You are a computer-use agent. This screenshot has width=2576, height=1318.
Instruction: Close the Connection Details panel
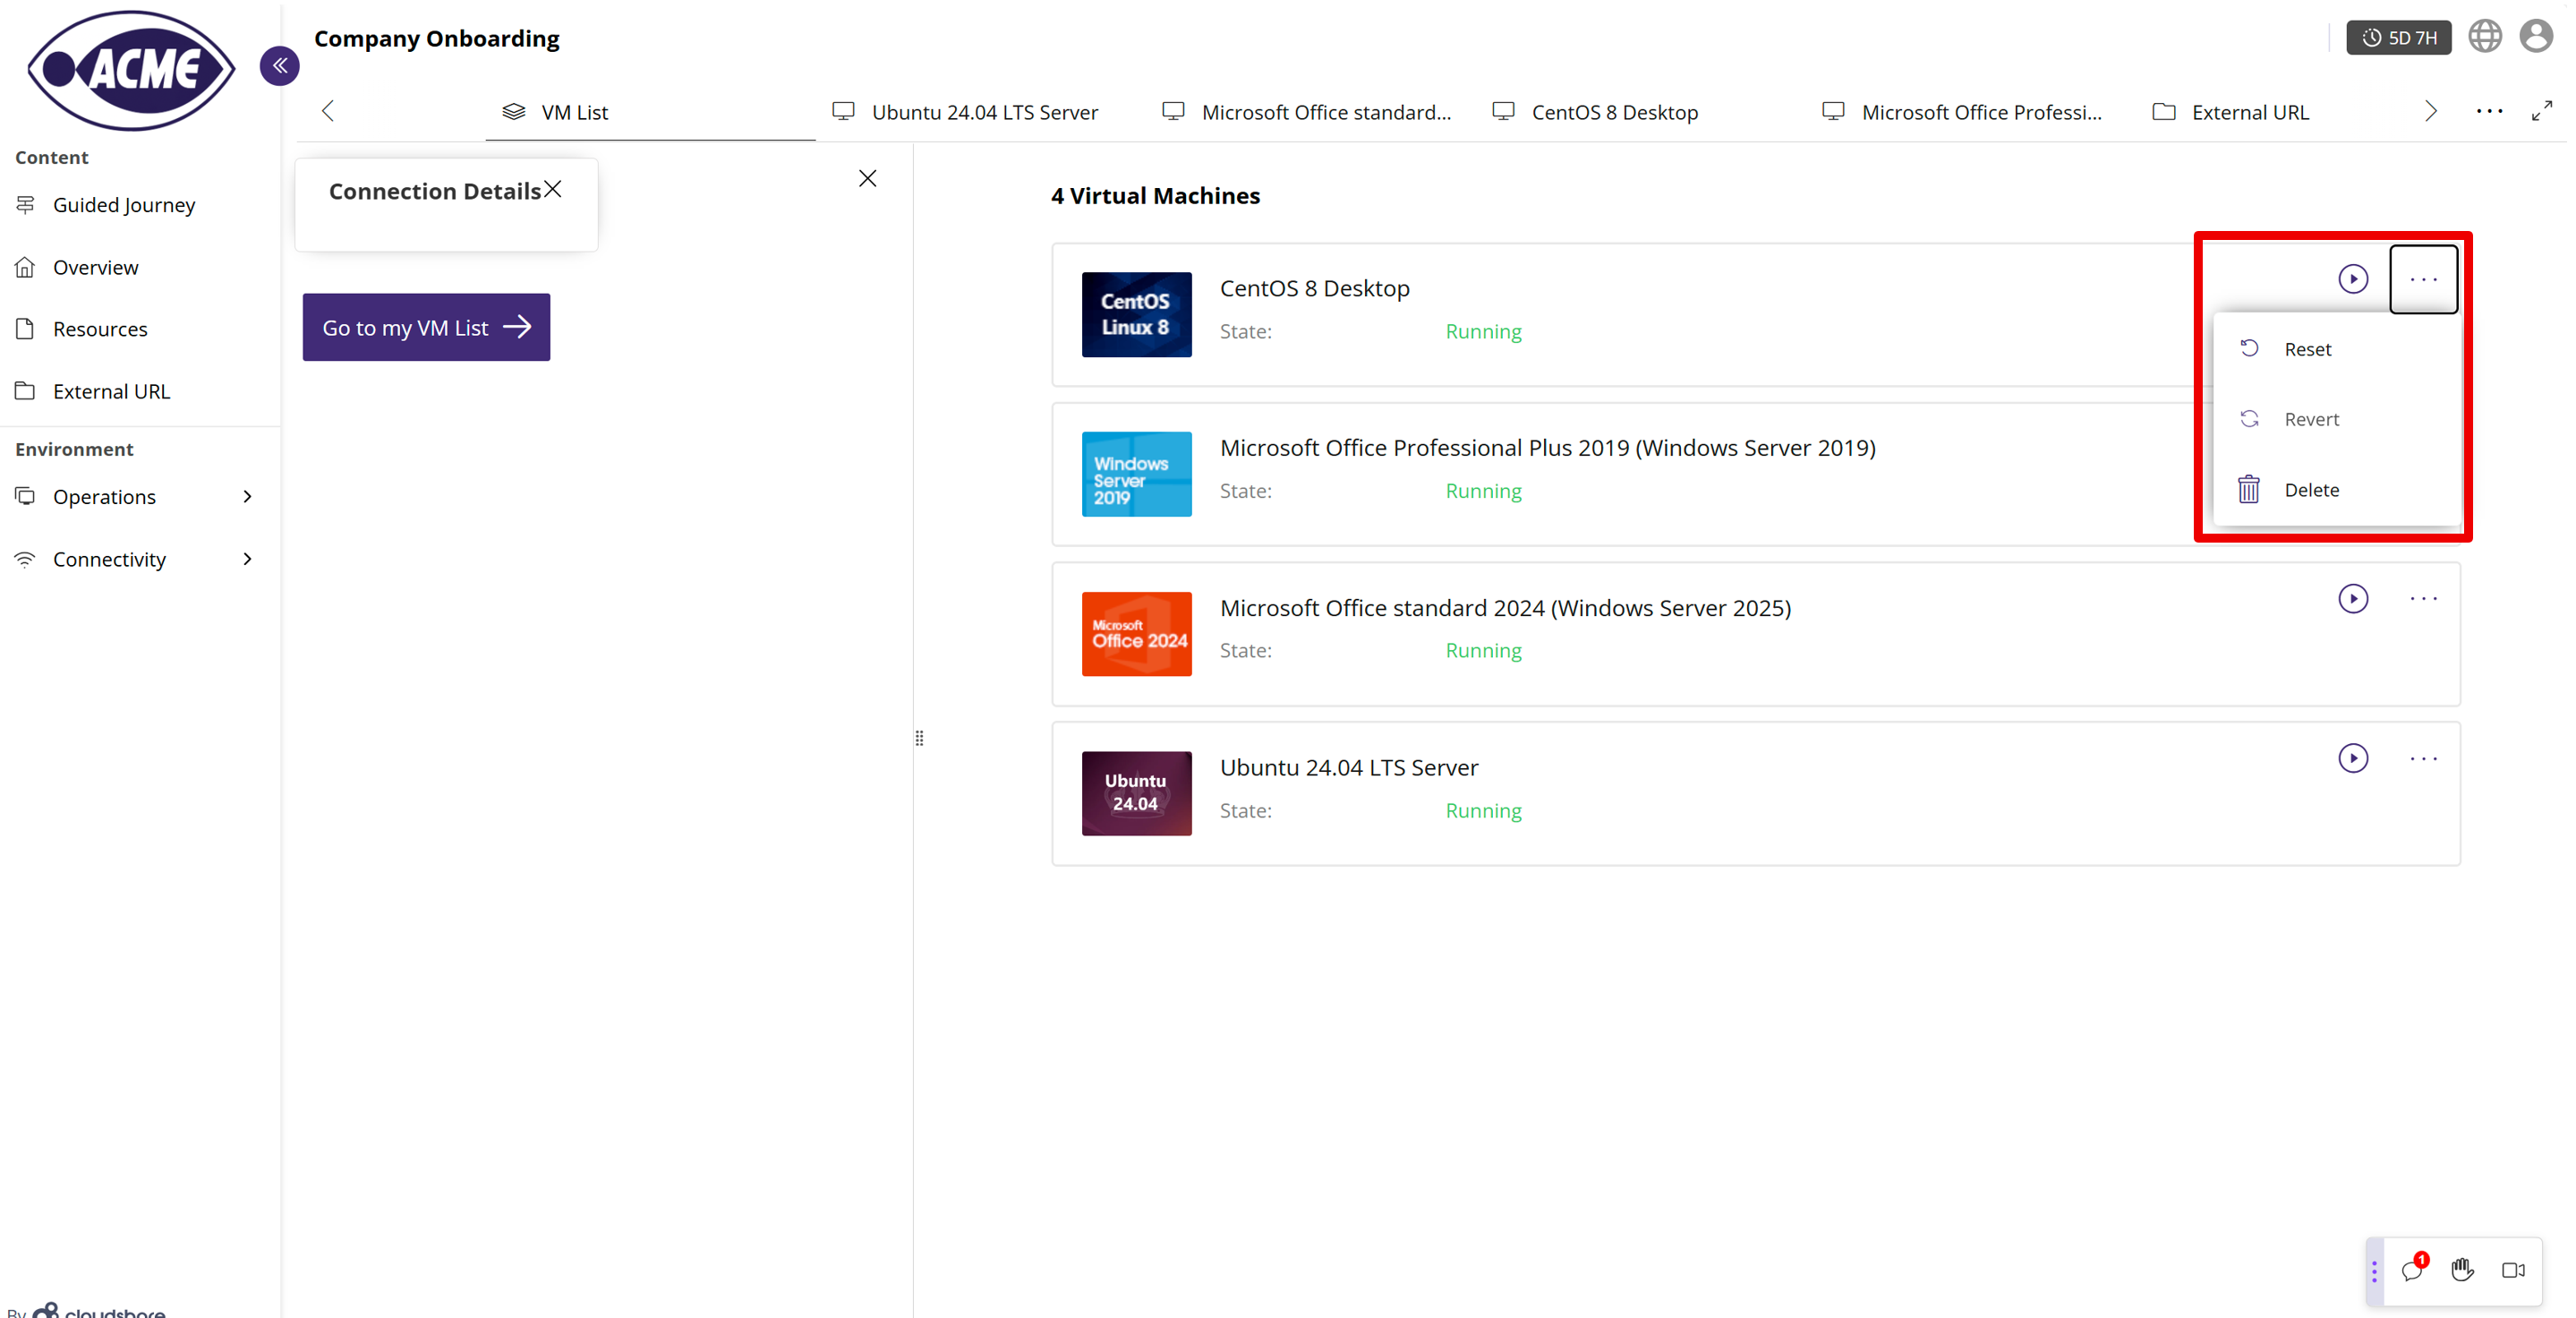pos(553,188)
